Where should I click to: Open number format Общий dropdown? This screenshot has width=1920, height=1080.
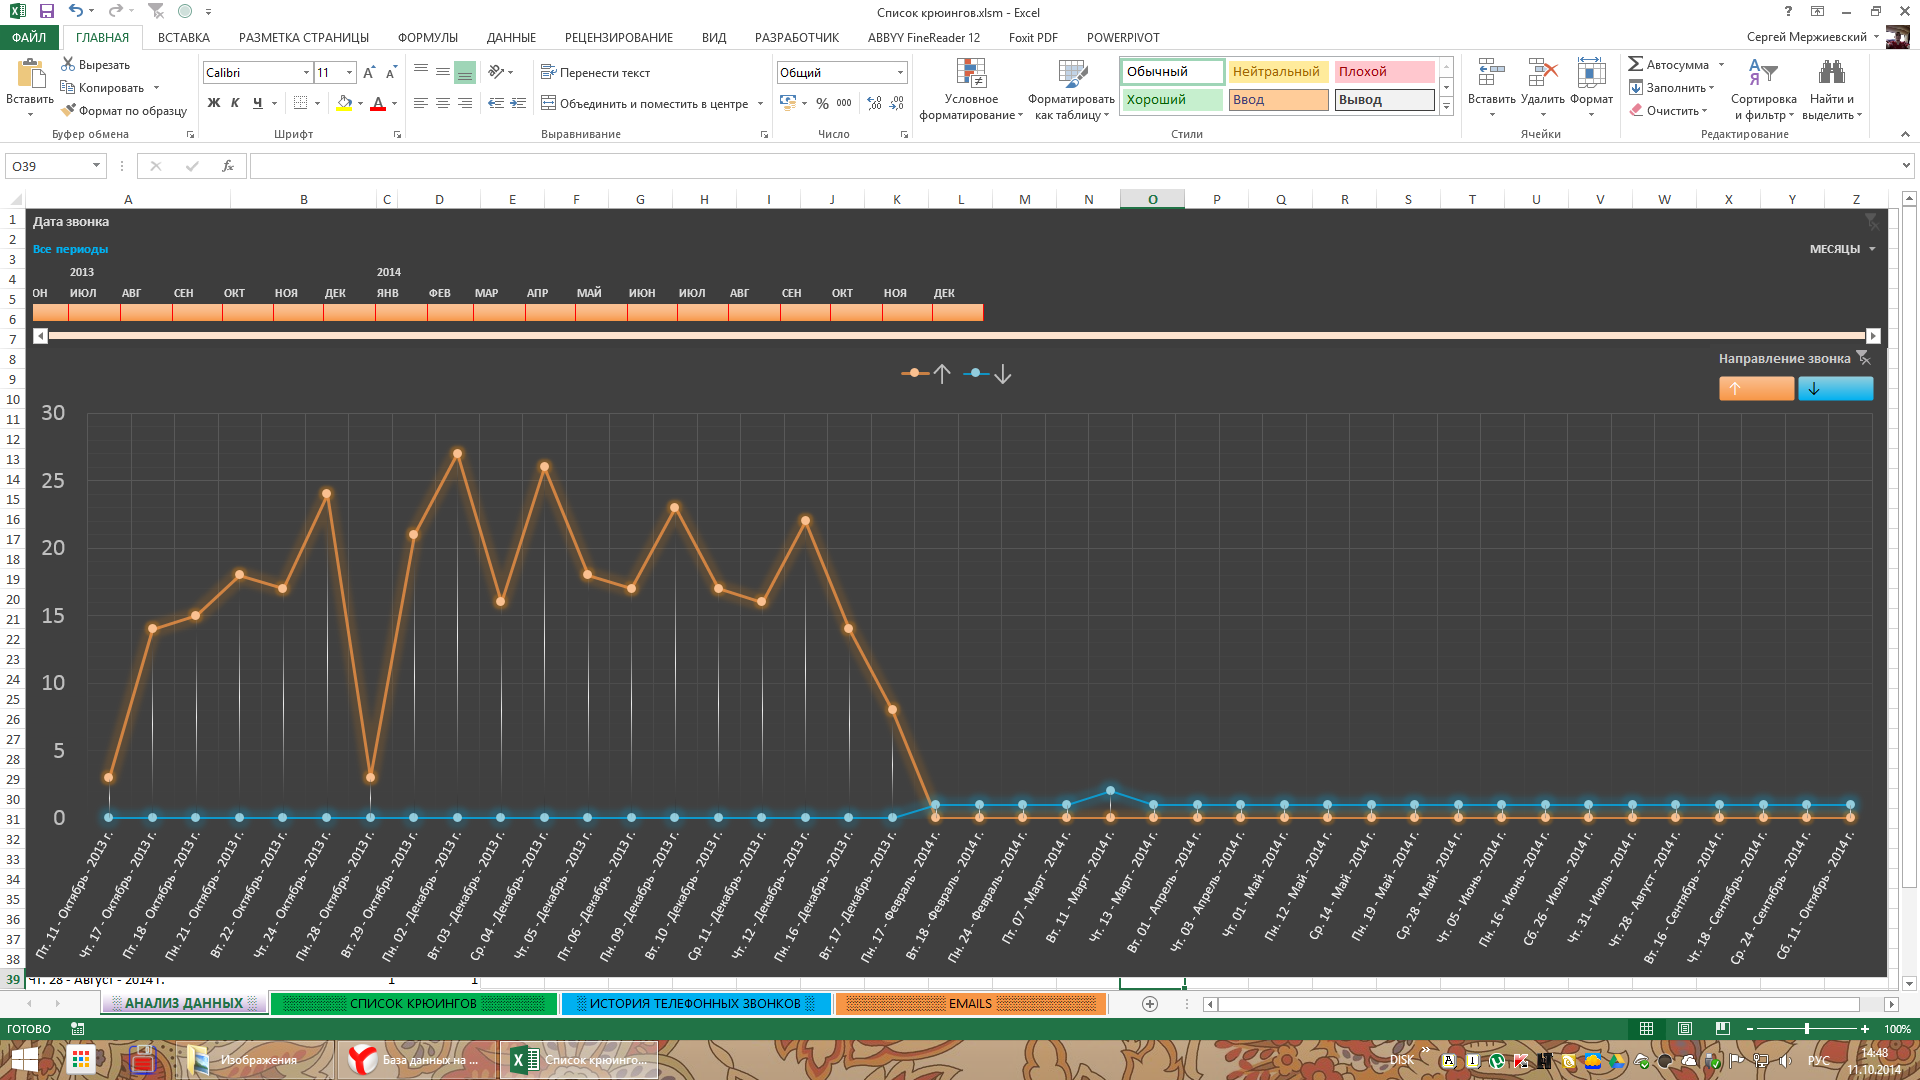(900, 73)
